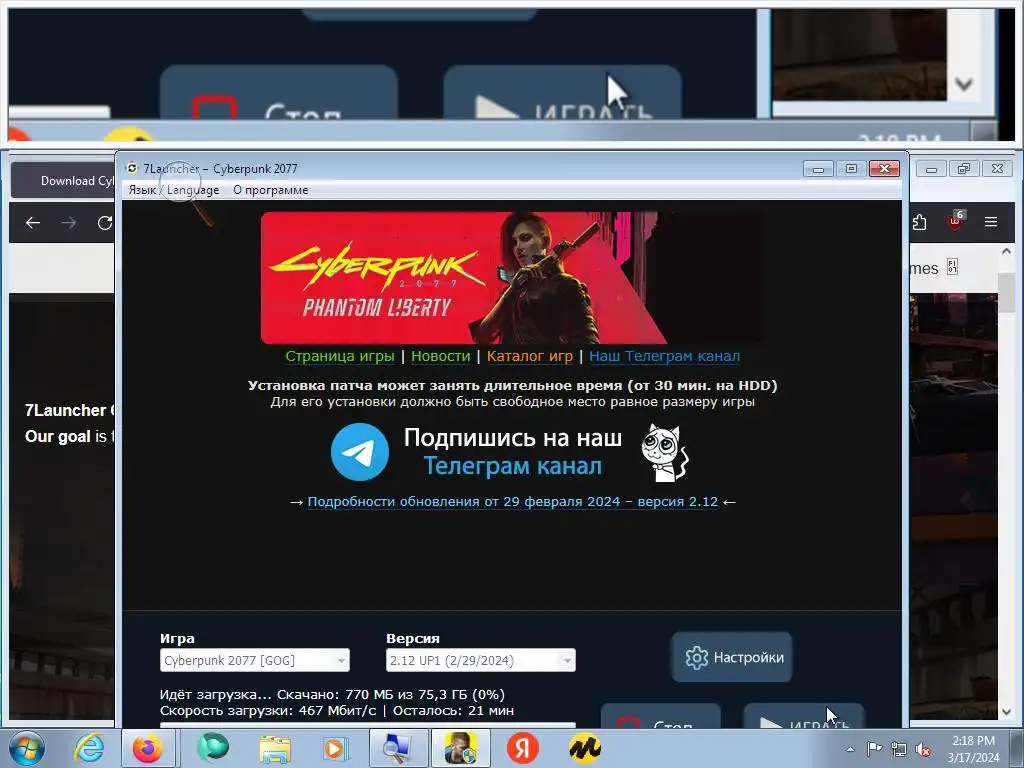This screenshot has height=768, width=1024.
Task: Open the muted volume tray icon
Action: coord(923,750)
